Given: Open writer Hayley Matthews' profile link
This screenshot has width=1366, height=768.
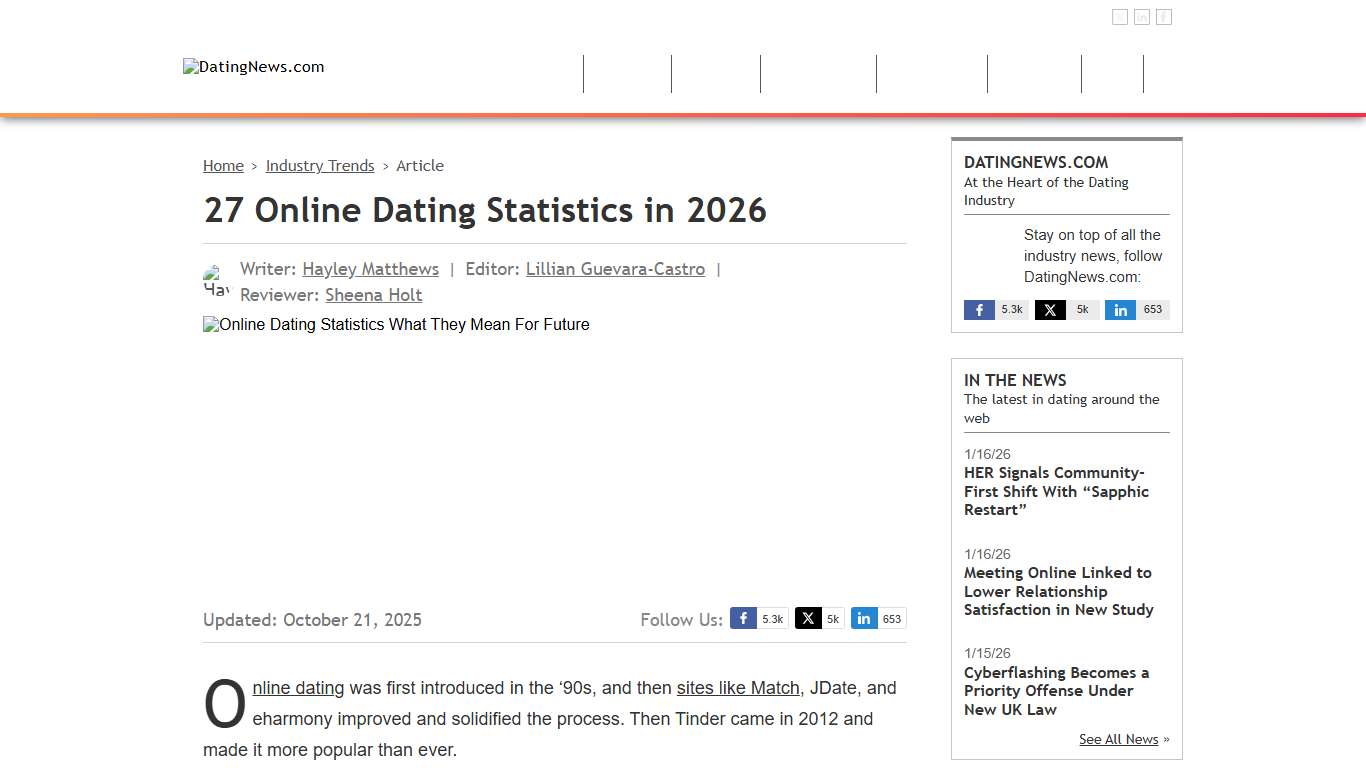Looking at the screenshot, I should click(370, 268).
